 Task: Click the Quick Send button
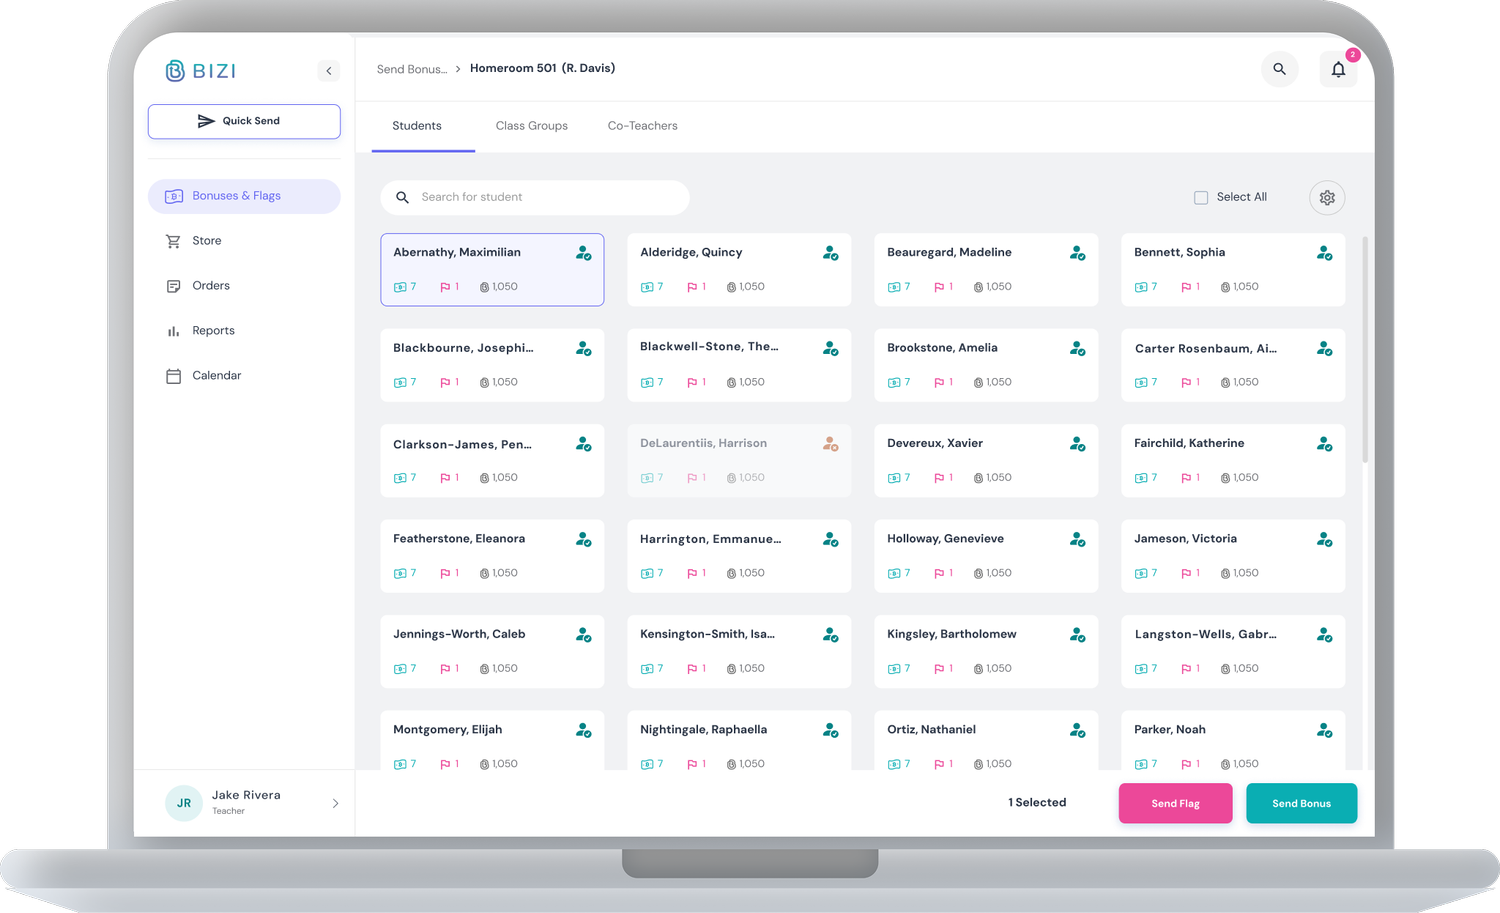click(x=244, y=121)
